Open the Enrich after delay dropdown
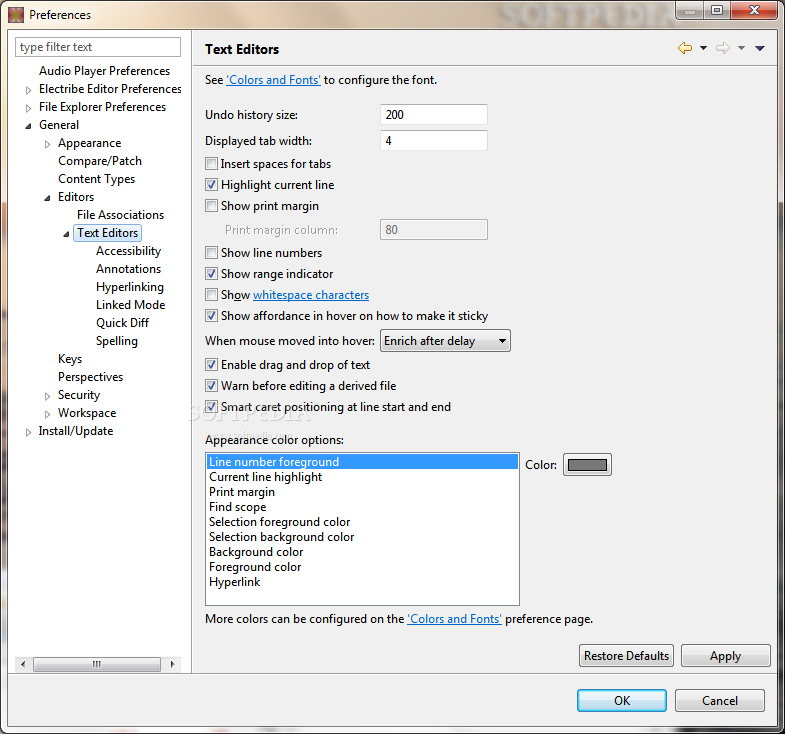 (x=445, y=341)
